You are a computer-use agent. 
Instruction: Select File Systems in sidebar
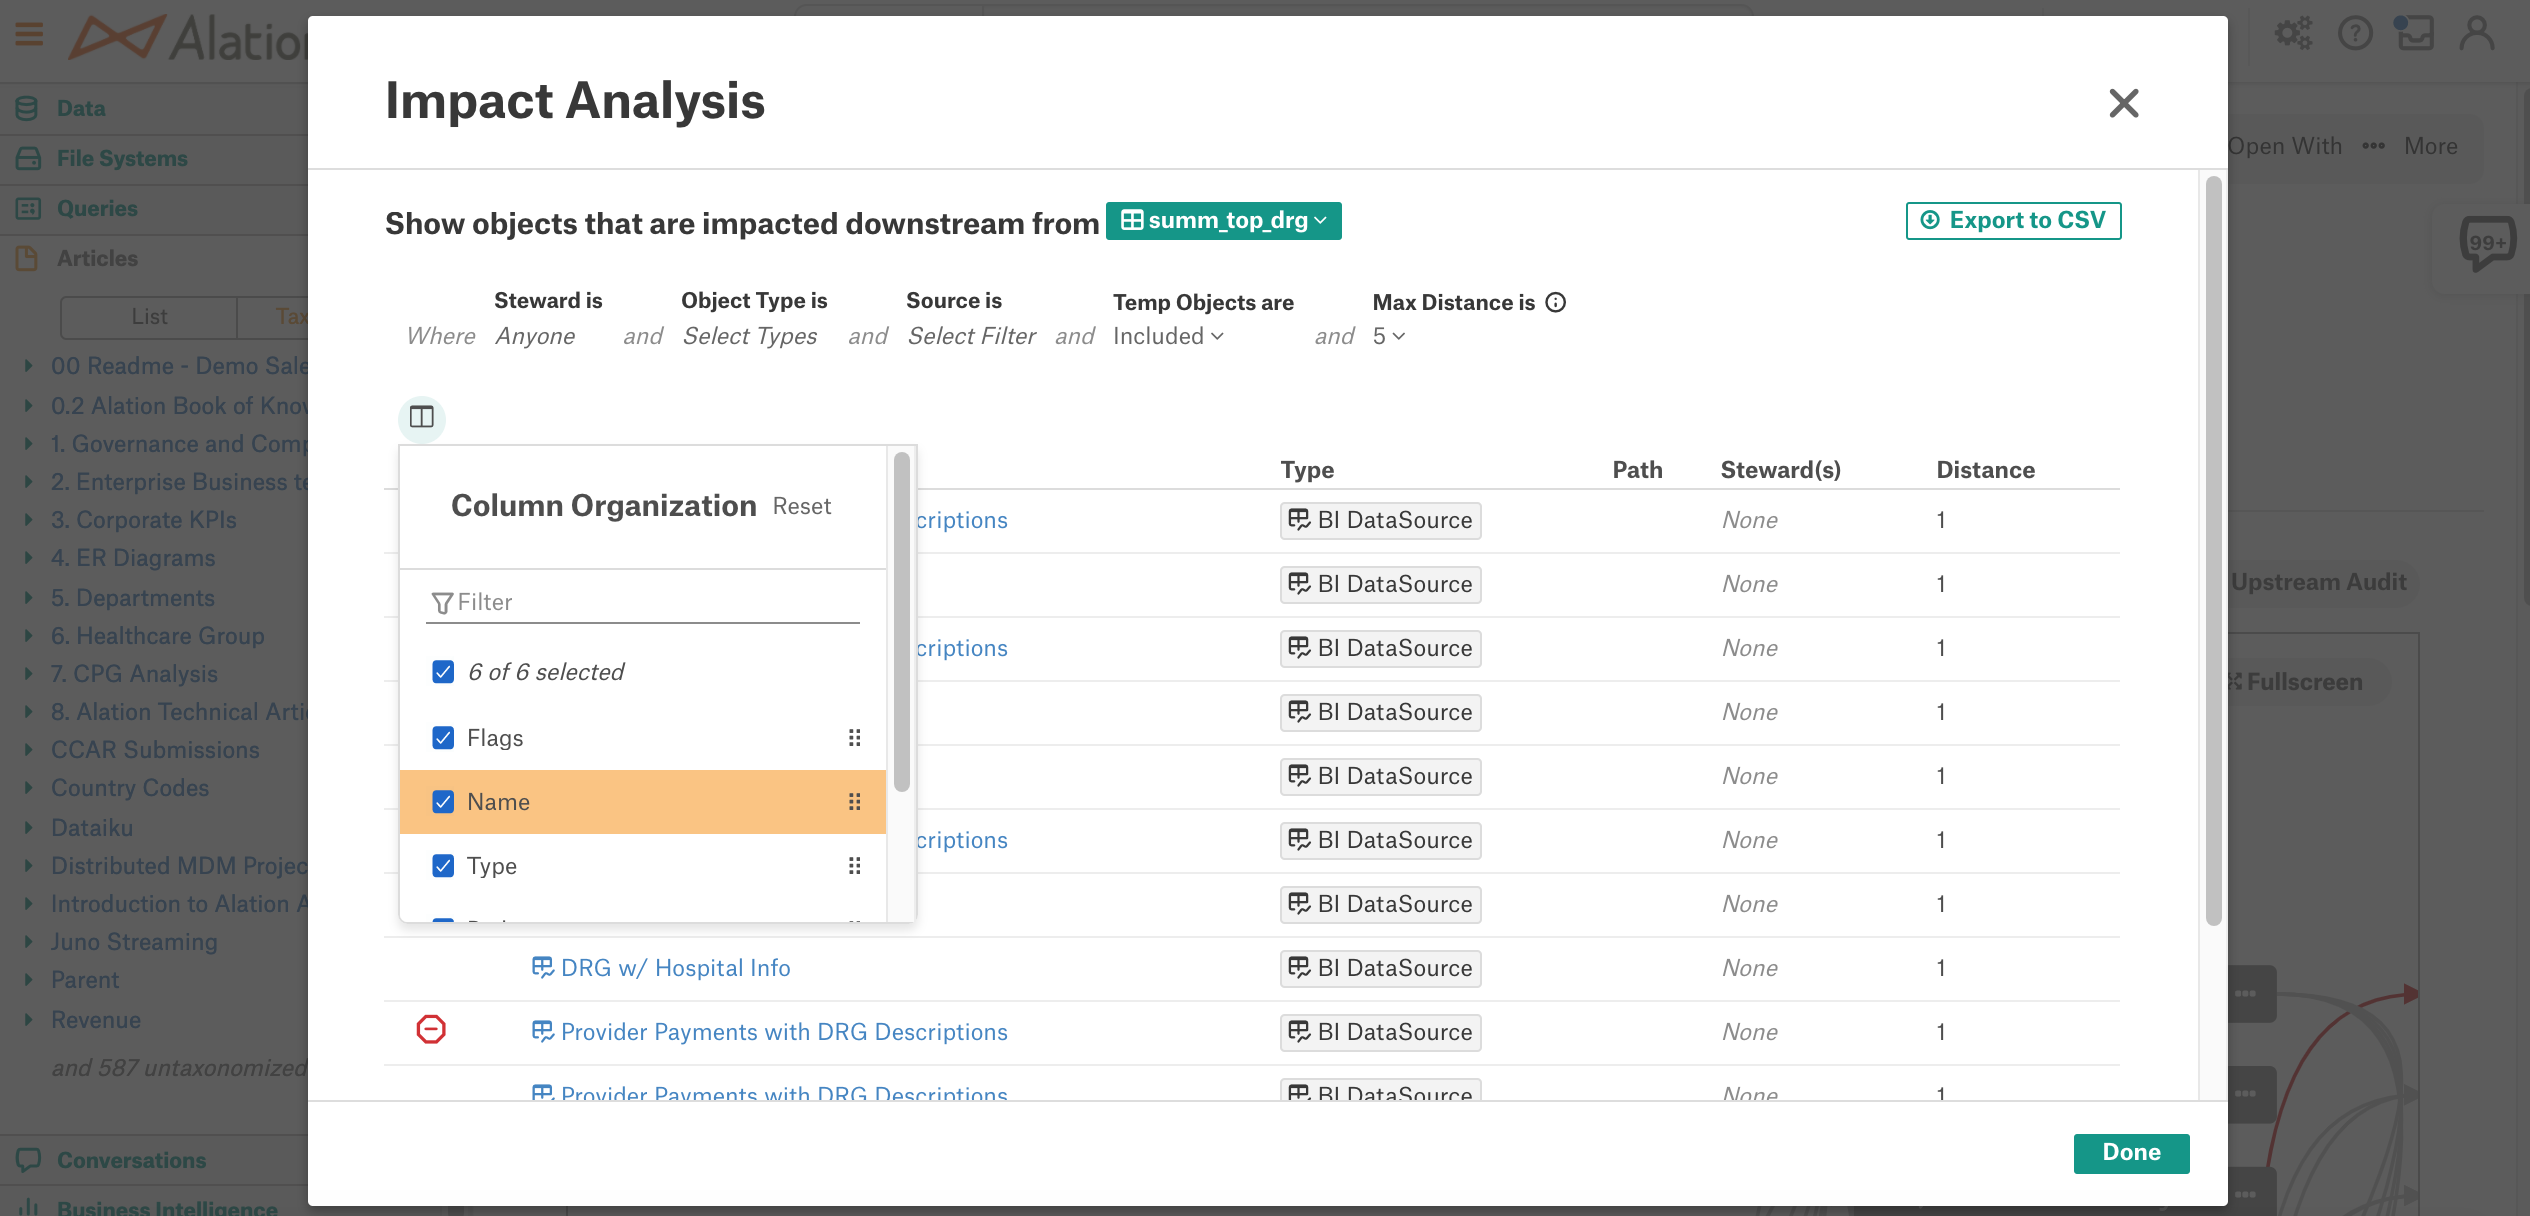[x=122, y=158]
